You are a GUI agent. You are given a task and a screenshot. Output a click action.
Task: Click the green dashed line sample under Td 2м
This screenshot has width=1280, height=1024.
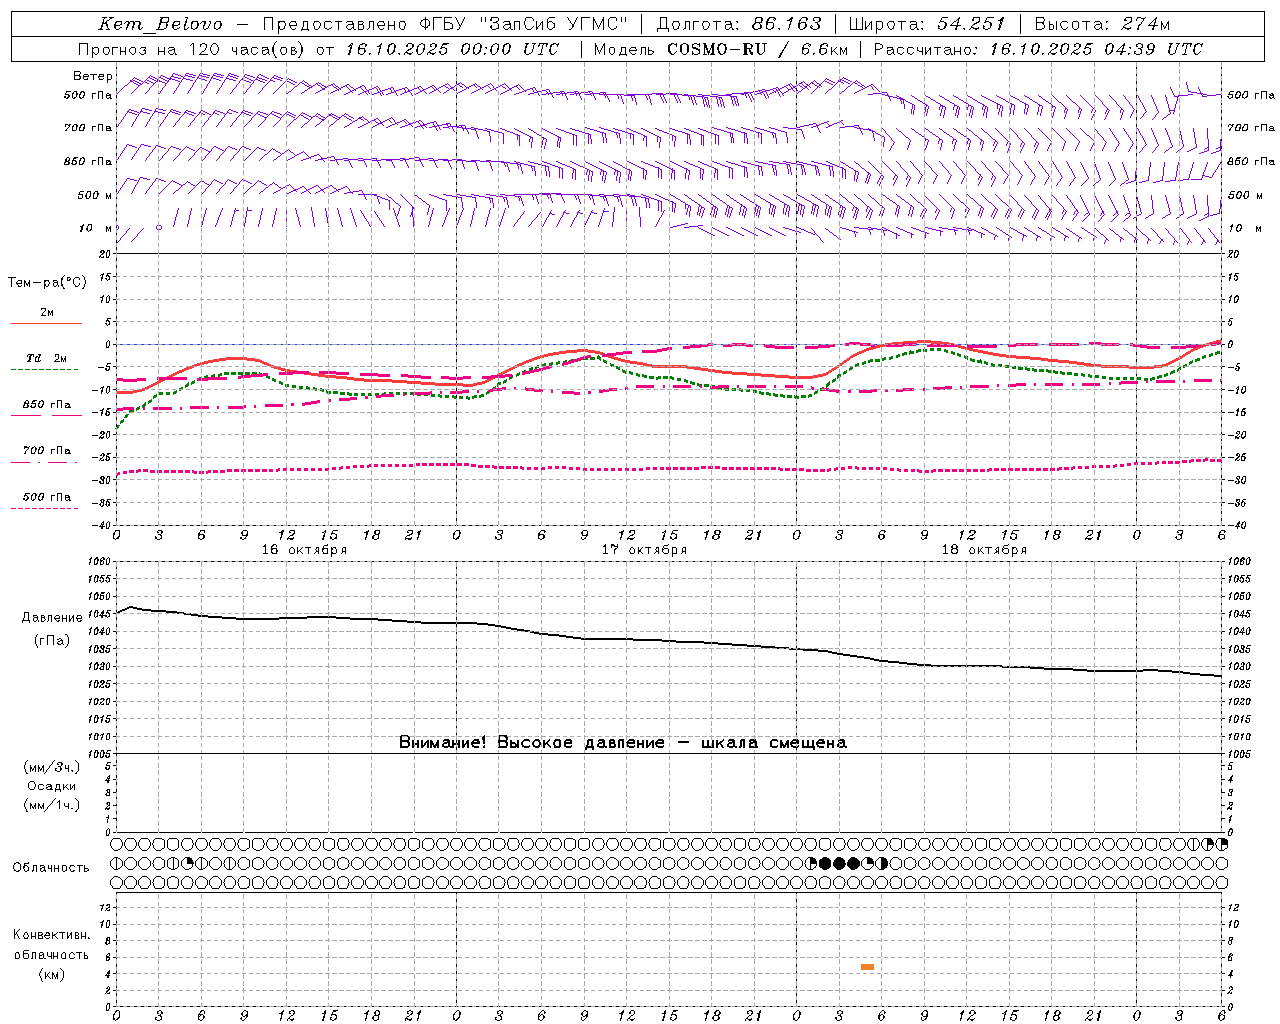[x=45, y=369]
